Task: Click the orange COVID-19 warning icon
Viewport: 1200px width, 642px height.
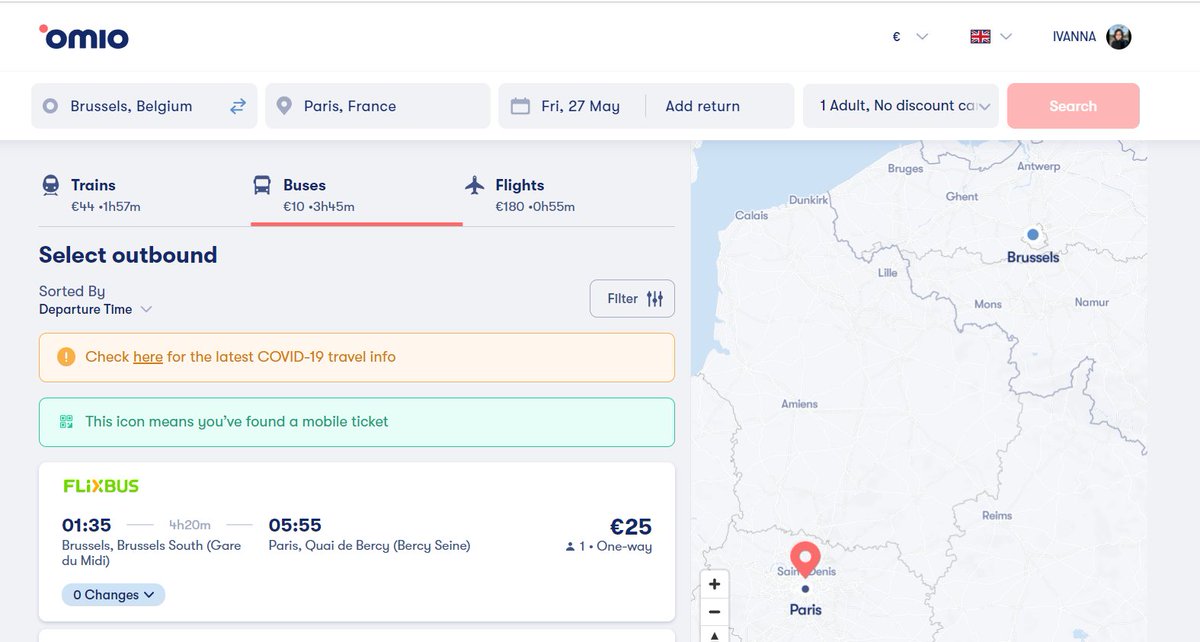Action: pos(66,356)
